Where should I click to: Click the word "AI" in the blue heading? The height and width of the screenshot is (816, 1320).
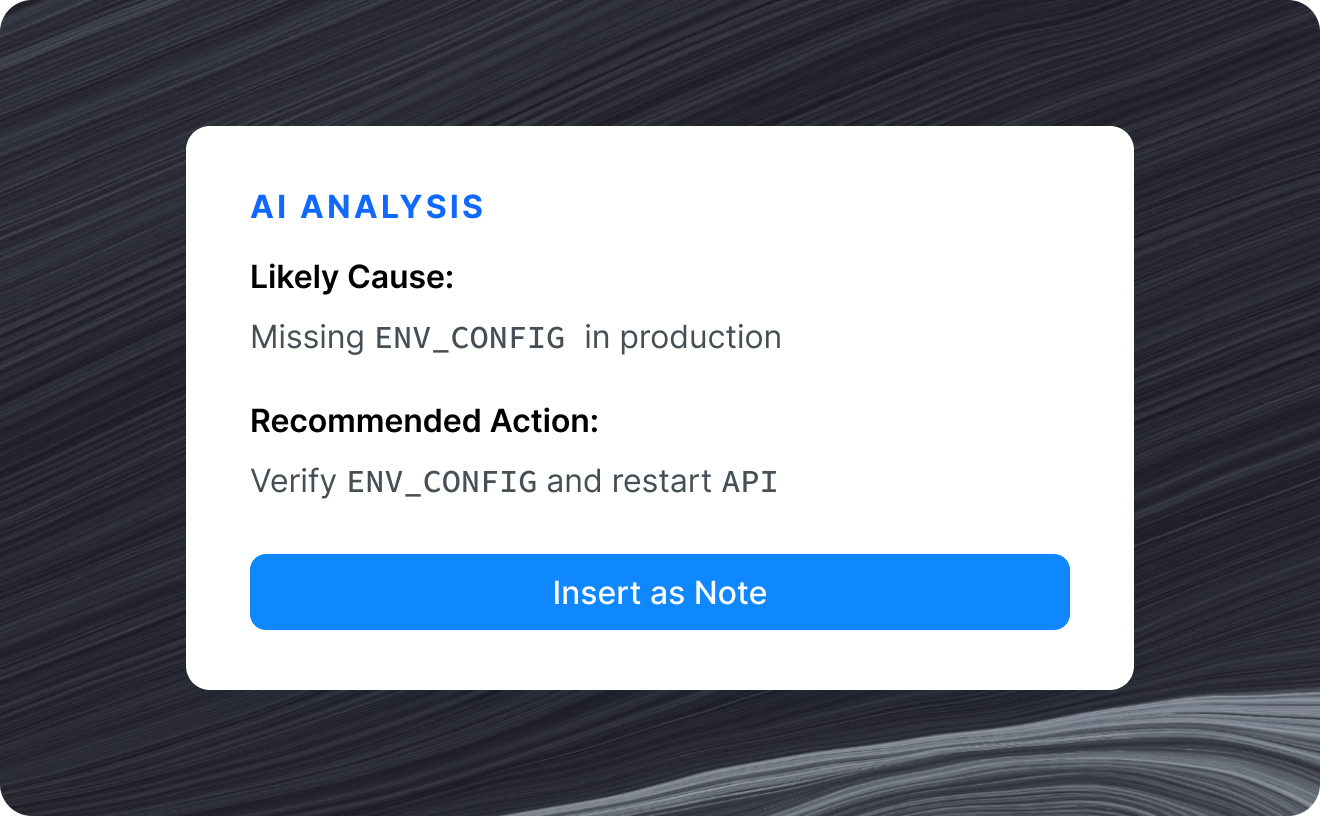pyautogui.click(x=268, y=207)
